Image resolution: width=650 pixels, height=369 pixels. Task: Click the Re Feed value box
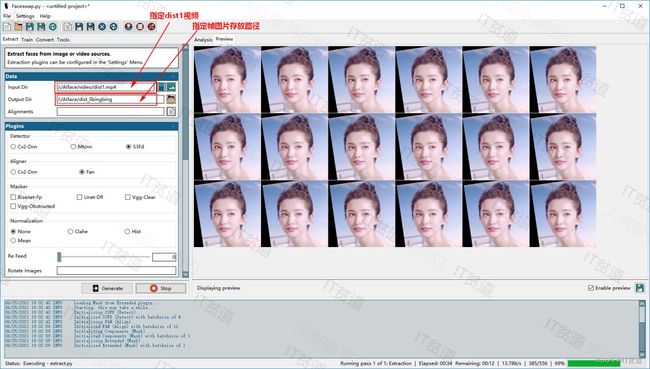[x=164, y=257]
